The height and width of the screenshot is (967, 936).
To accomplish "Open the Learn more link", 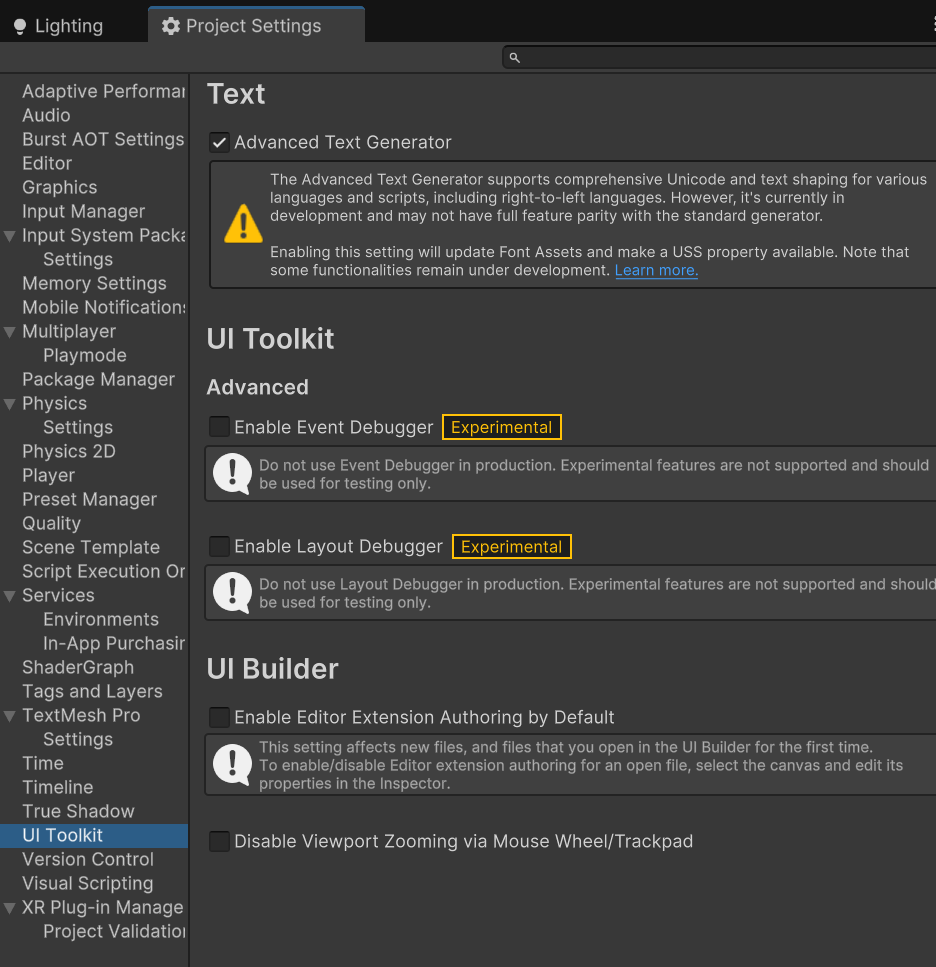I will (x=656, y=270).
